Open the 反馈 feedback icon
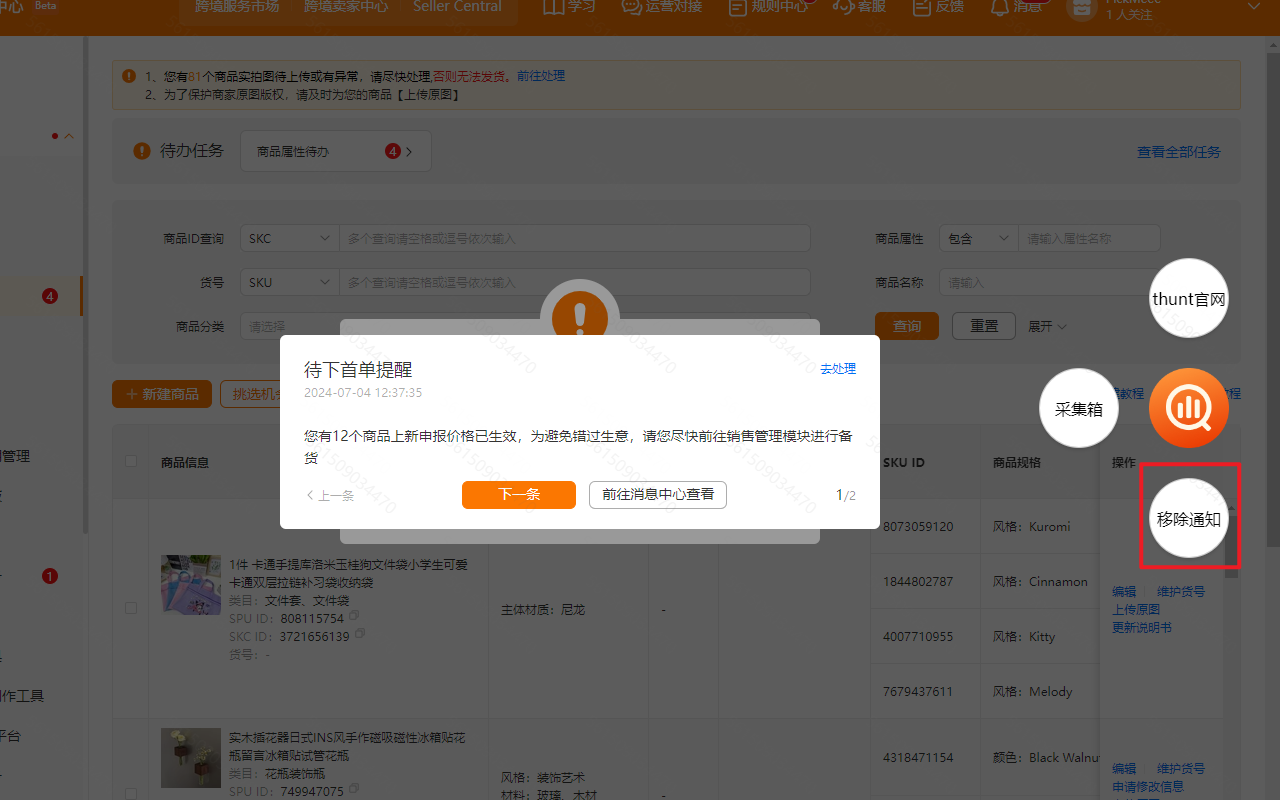Screen dimensions: 1280x800 (x=921, y=6)
